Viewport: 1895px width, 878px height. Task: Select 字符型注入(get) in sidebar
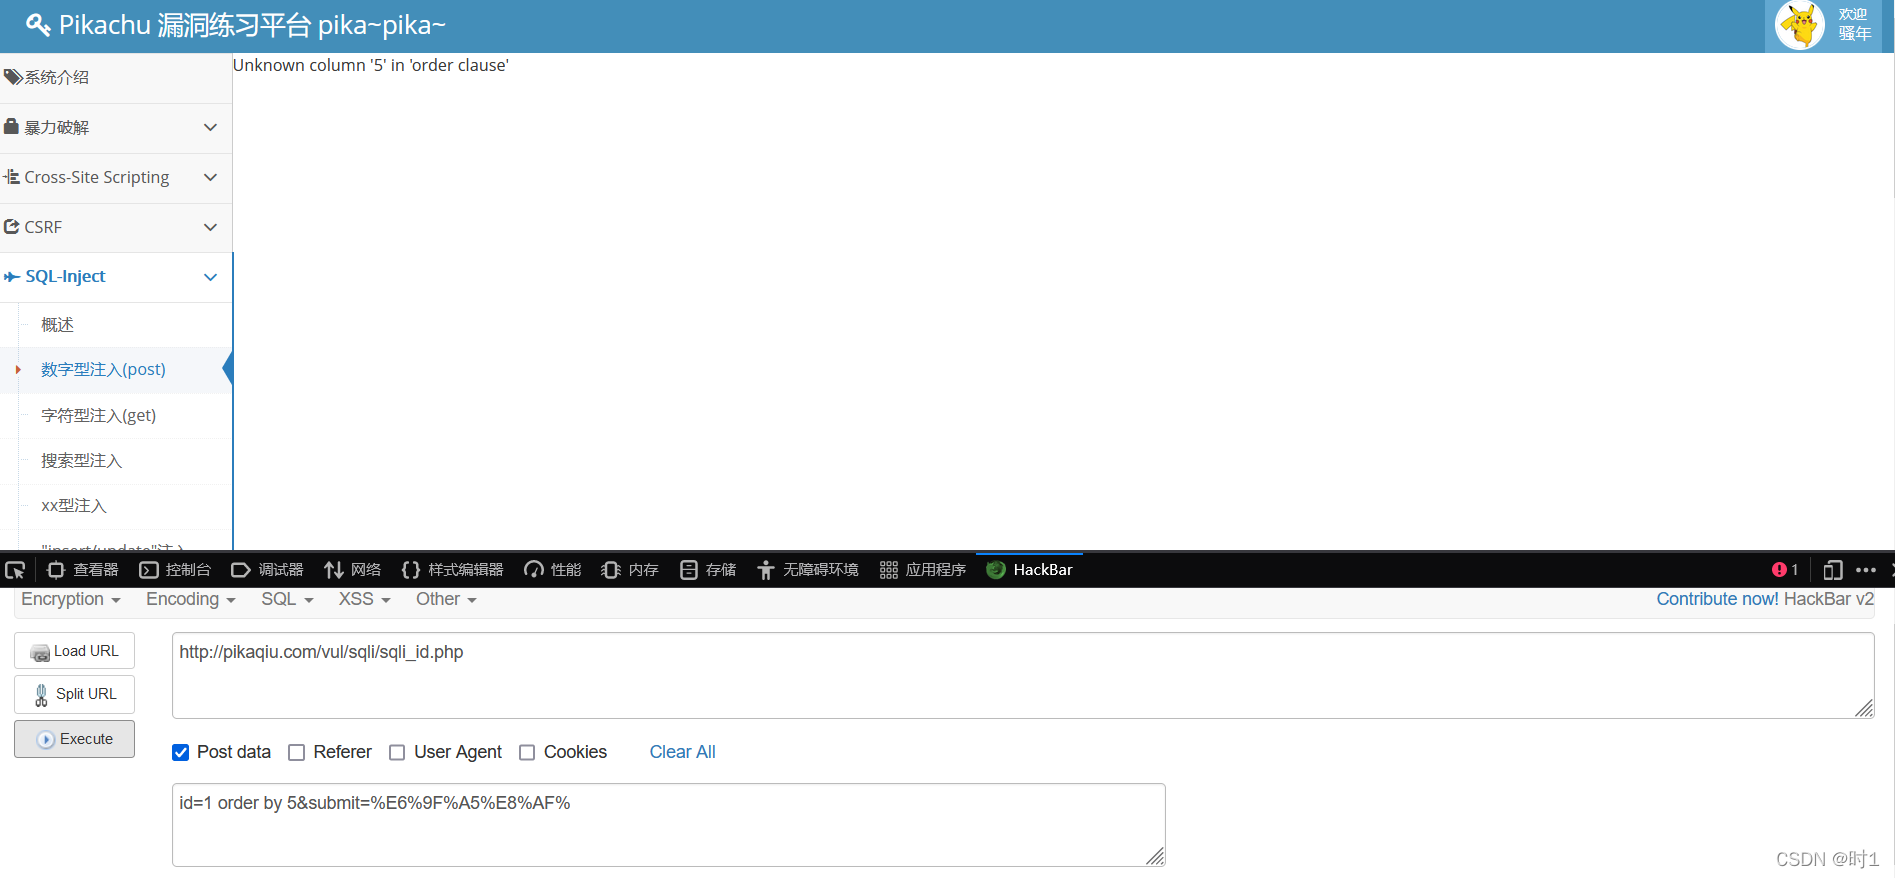tap(98, 415)
